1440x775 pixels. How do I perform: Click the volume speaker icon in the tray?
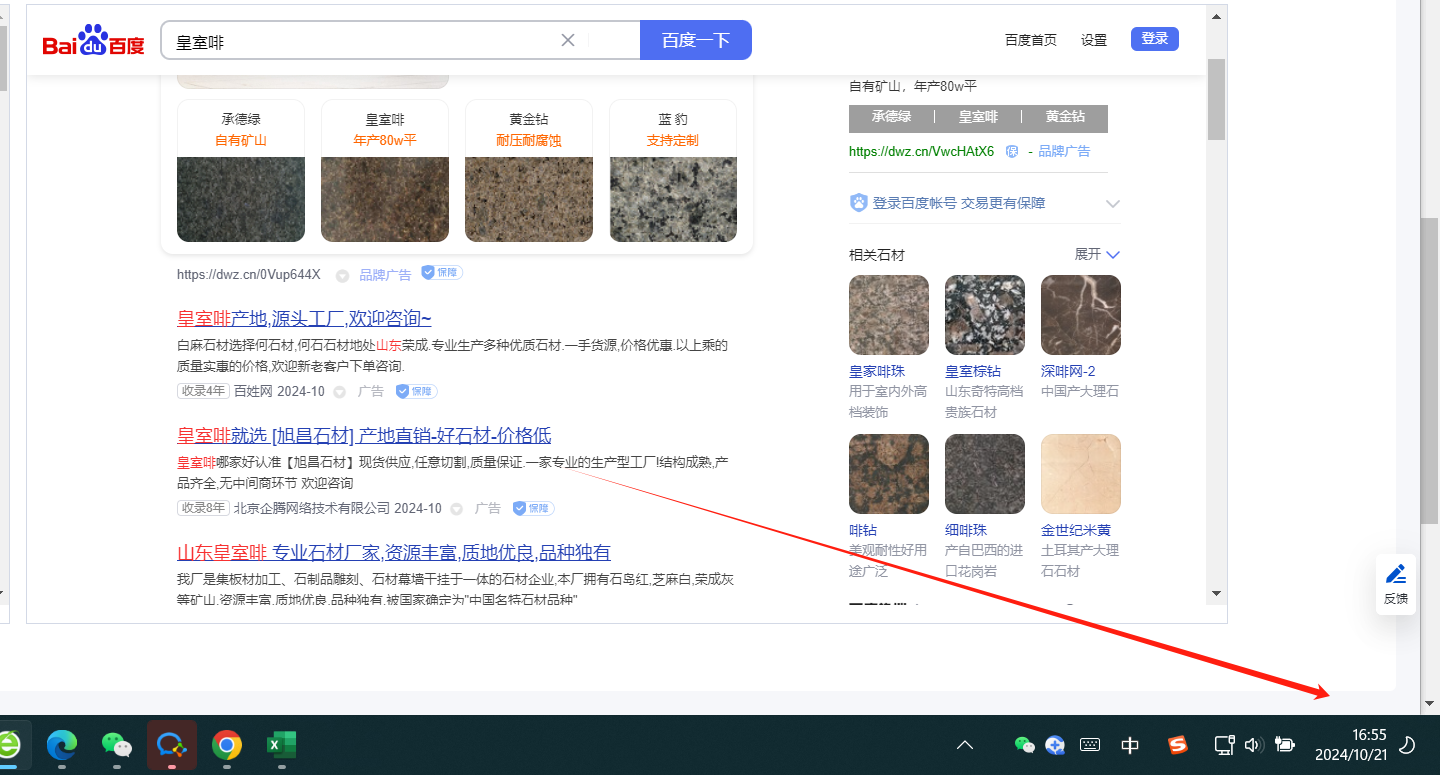click(1254, 745)
